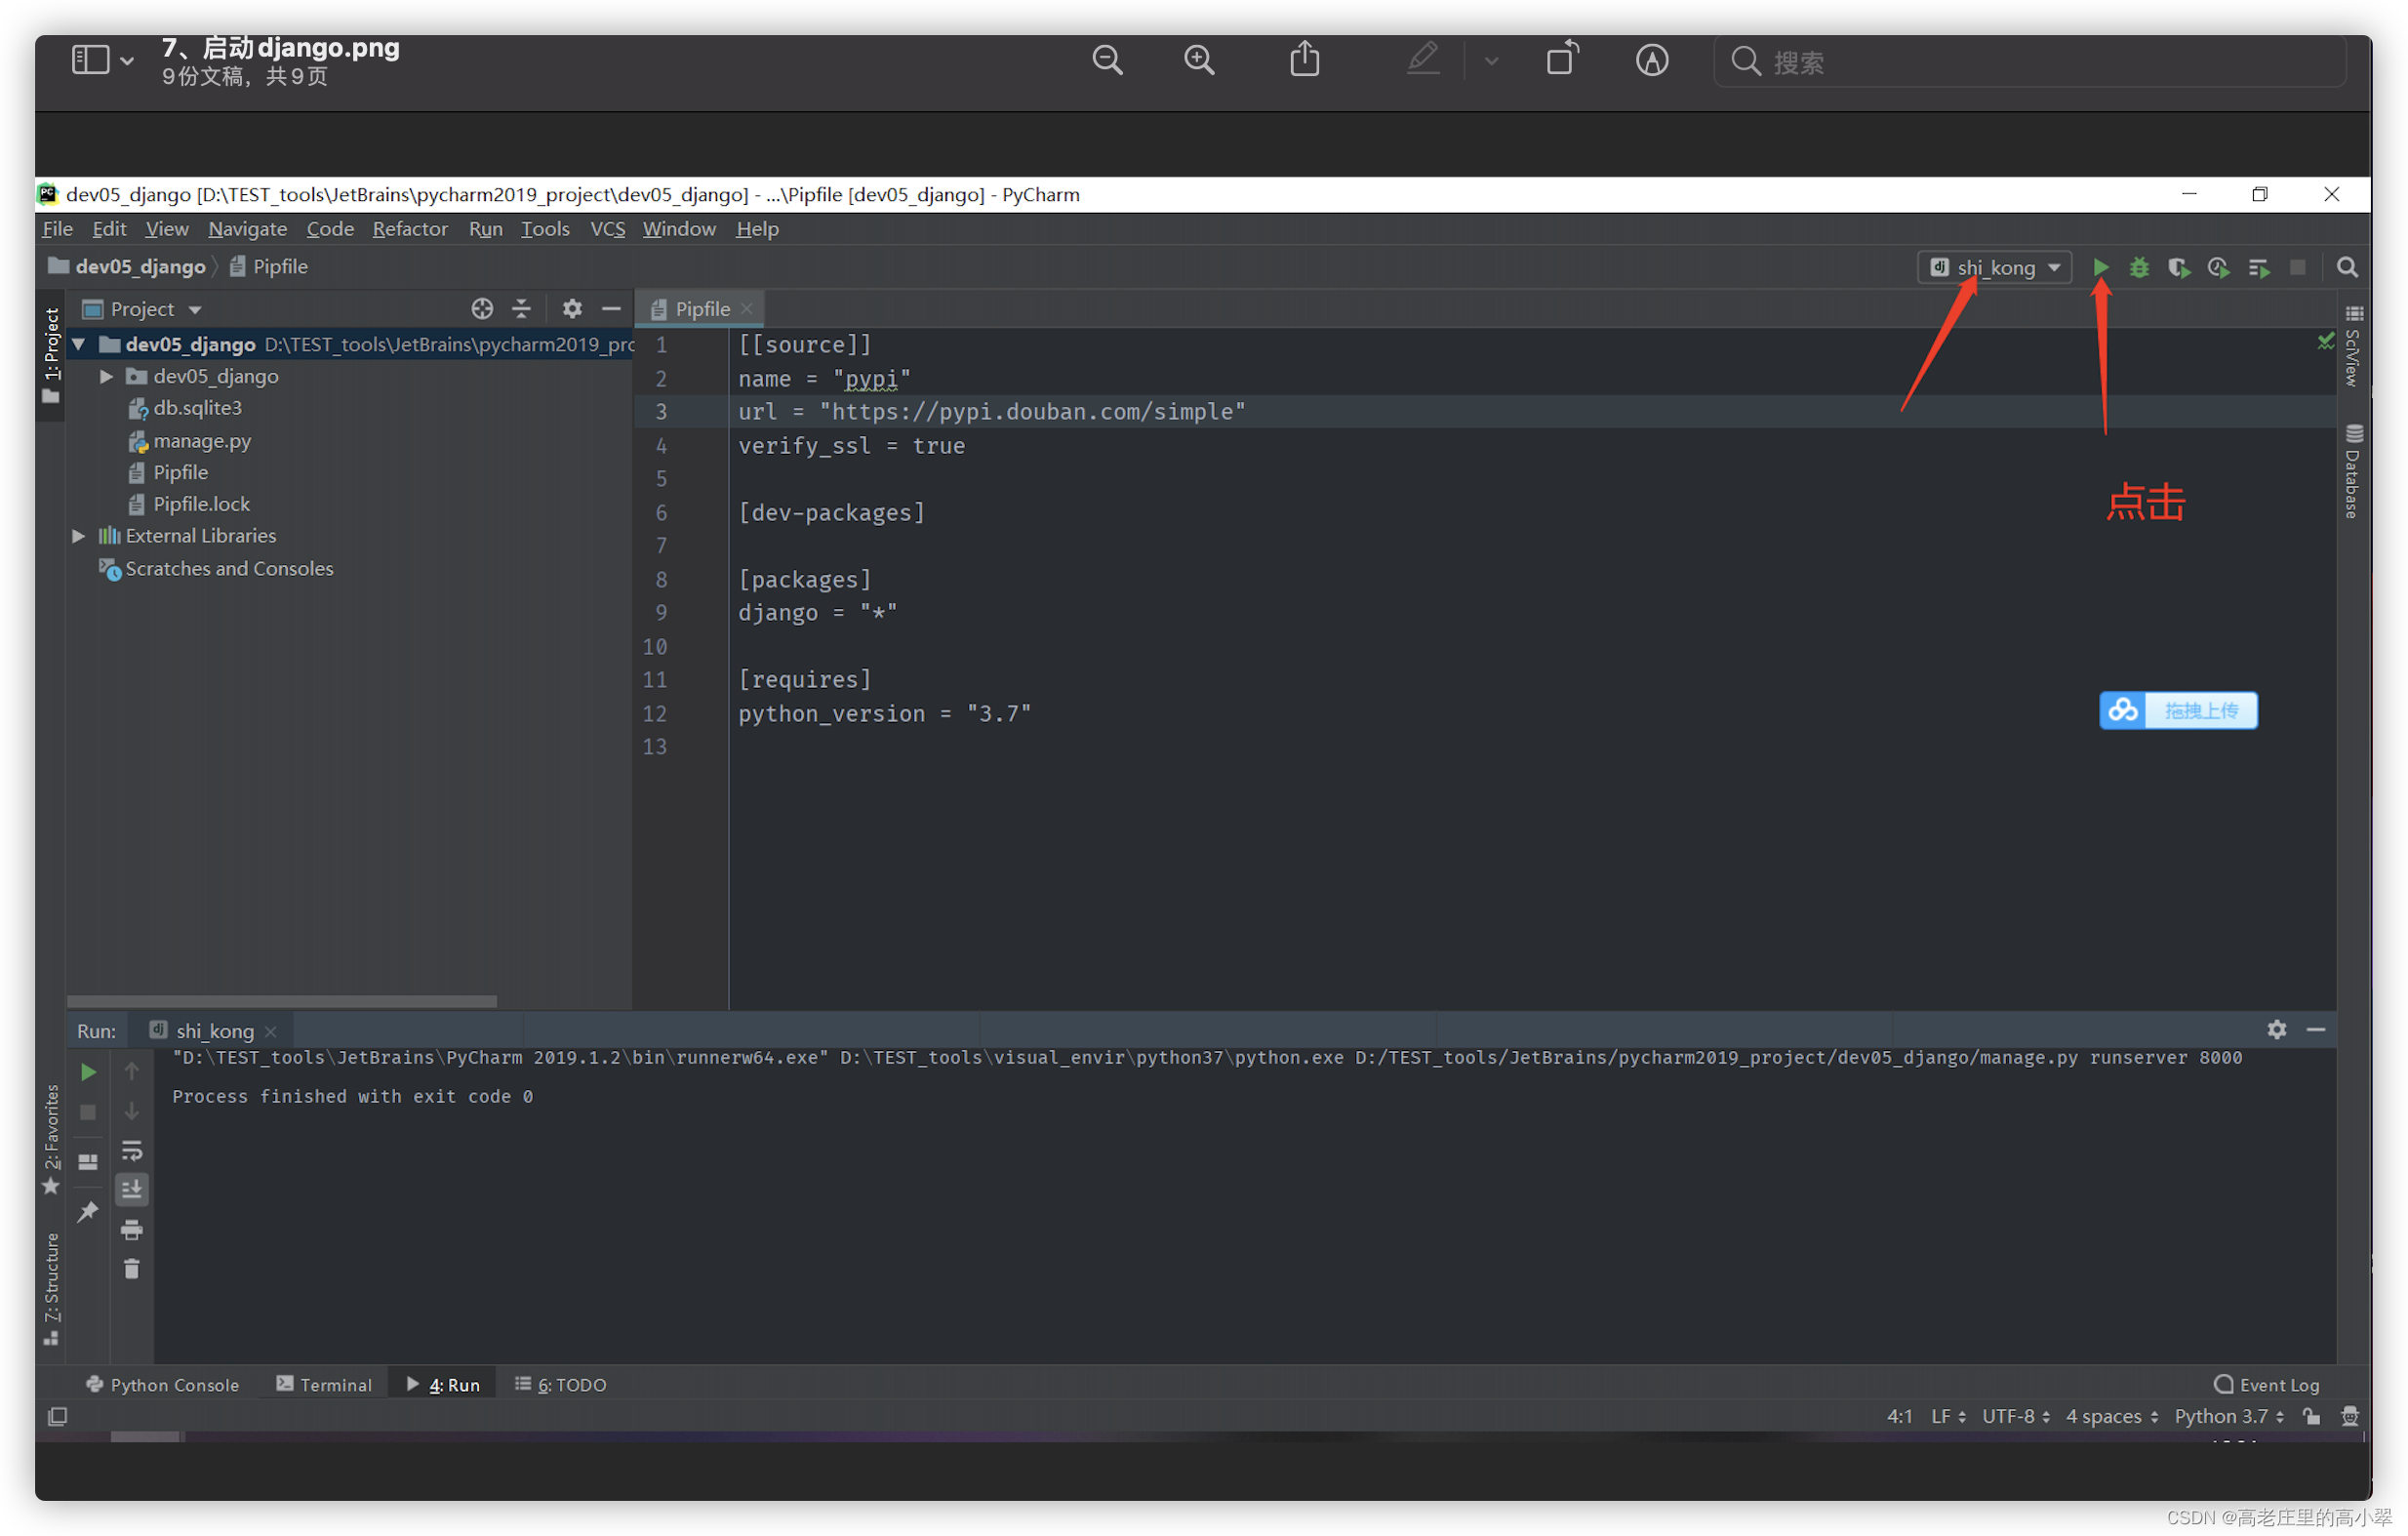Toggle pin tab in Run panel
The height and width of the screenshot is (1536, 2408).
pyautogui.click(x=88, y=1211)
